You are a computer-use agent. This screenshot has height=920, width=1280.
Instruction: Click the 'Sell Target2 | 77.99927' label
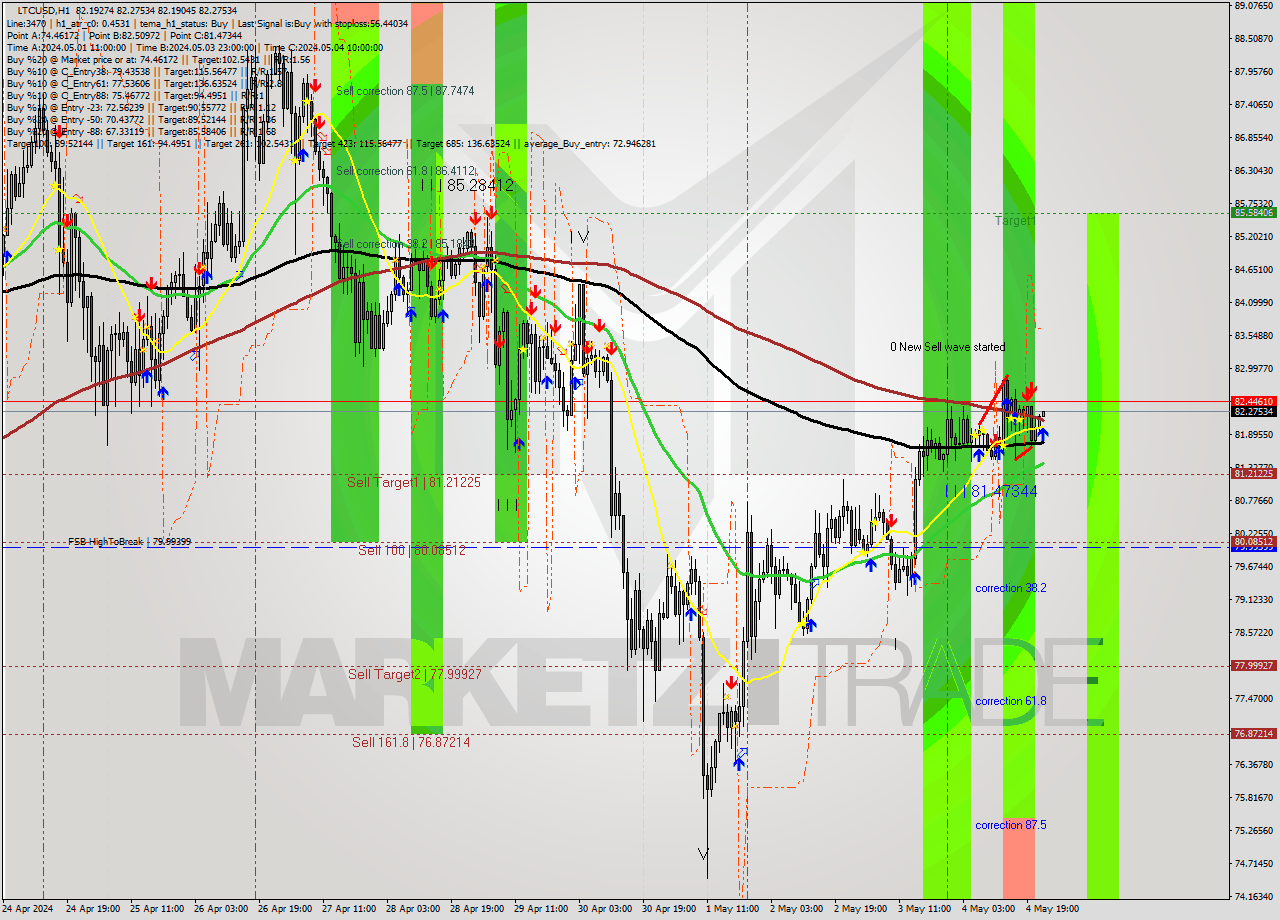pyautogui.click(x=415, y=674)
